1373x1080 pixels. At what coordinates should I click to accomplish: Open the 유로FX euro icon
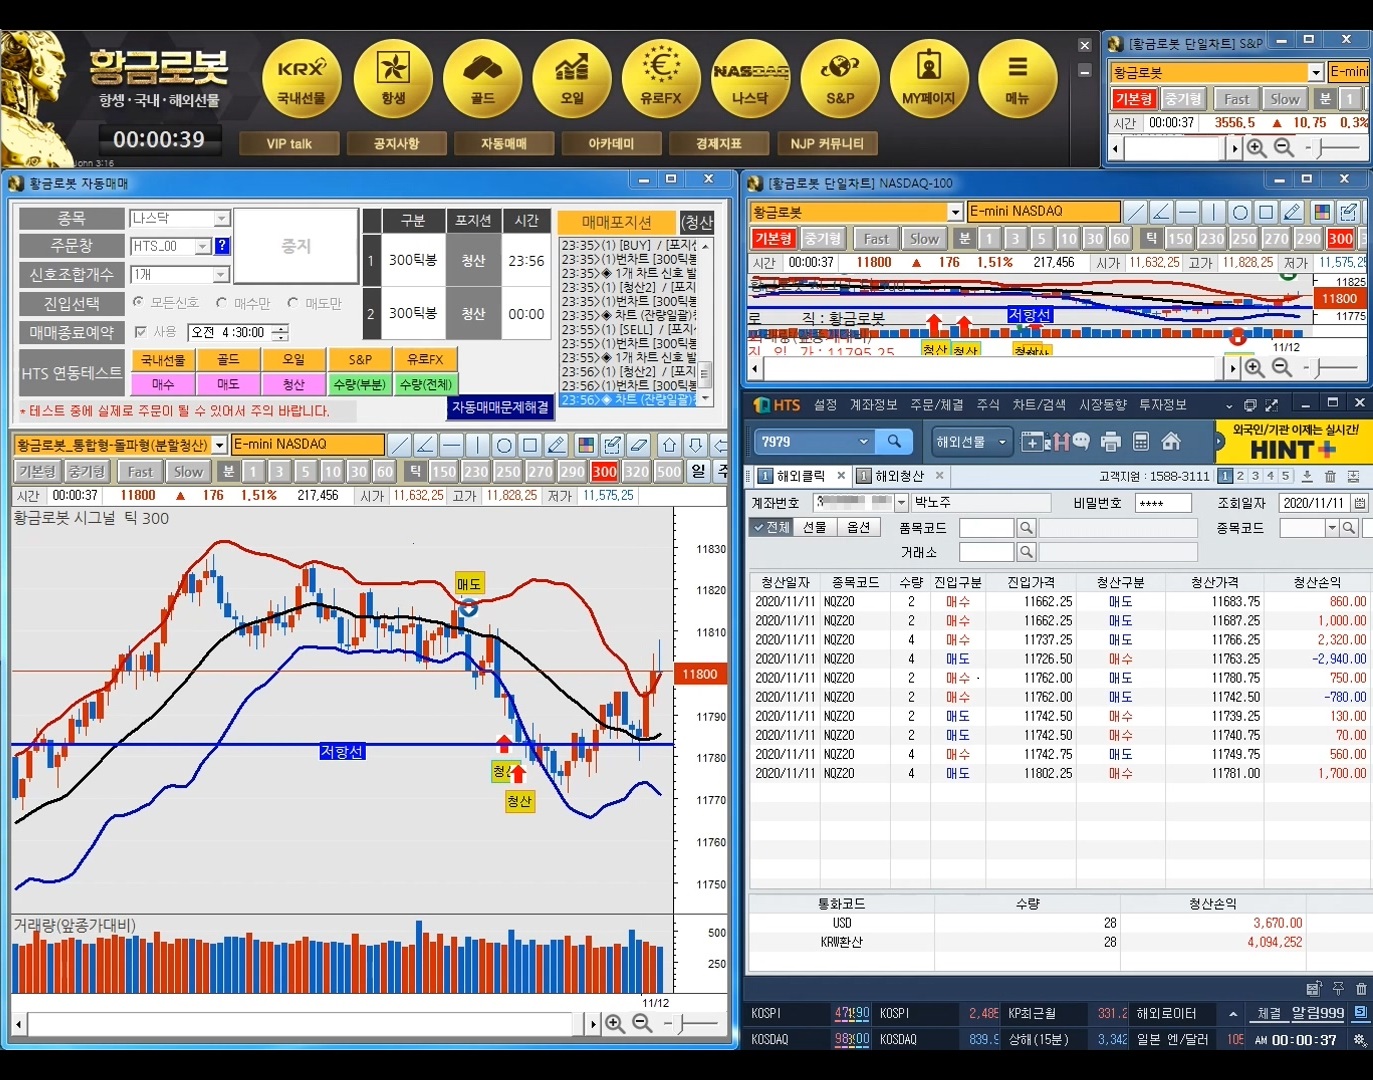[x=661, y=80]
